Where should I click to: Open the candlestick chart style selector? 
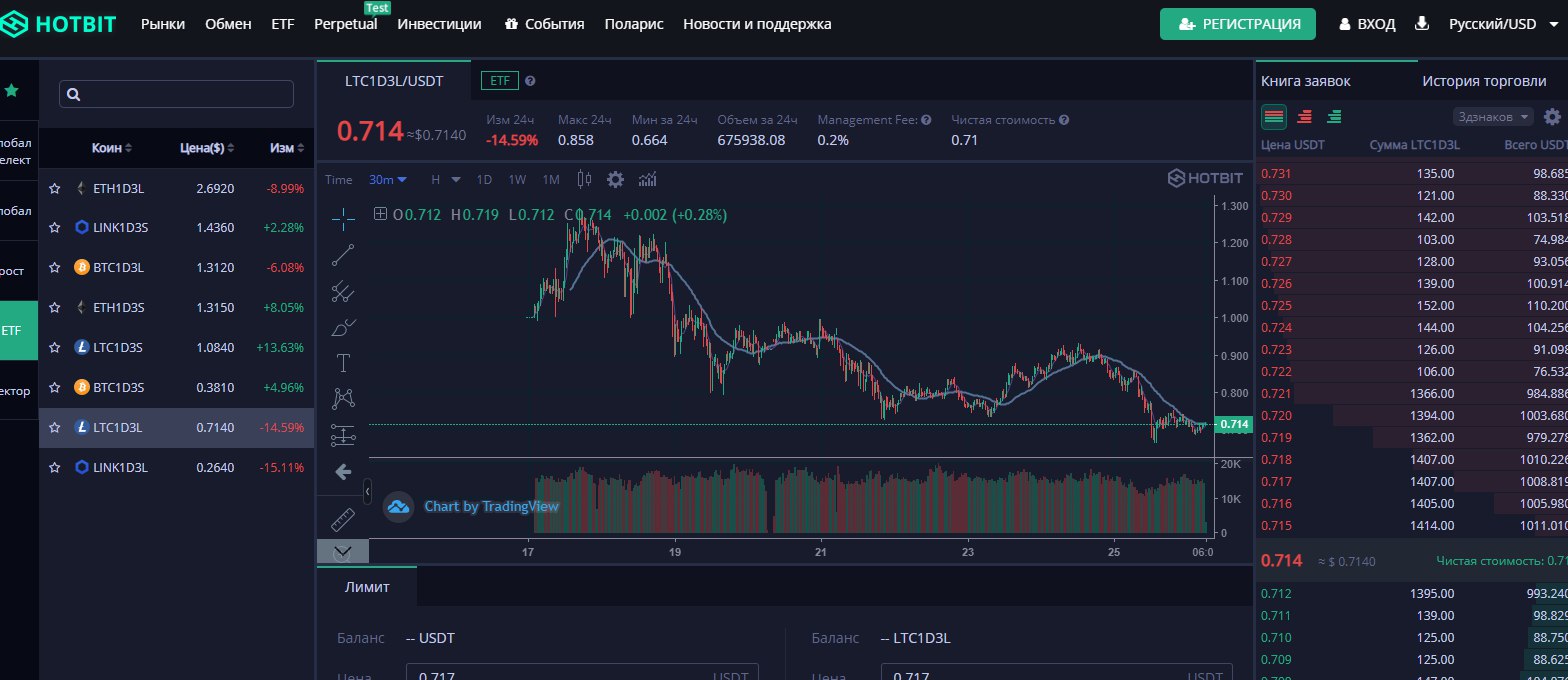(x=585, y=180)
